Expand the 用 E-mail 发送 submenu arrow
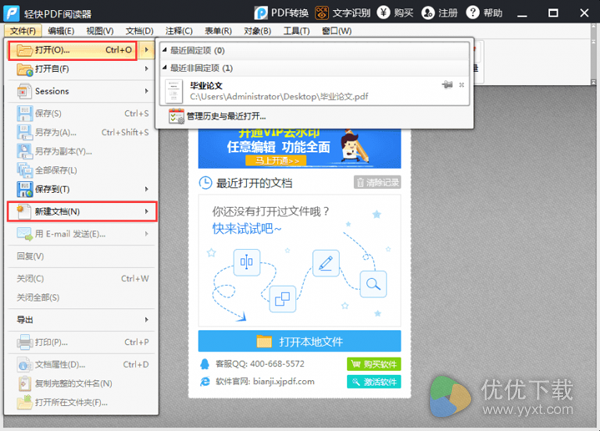Screen dimensions: 600x431 [x=147, y=234]
